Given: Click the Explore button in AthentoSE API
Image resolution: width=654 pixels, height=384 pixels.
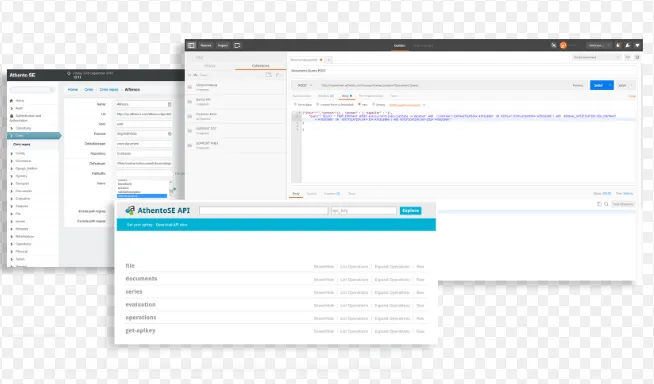Looking at the screenshot, I should click(x=410, y=211).
